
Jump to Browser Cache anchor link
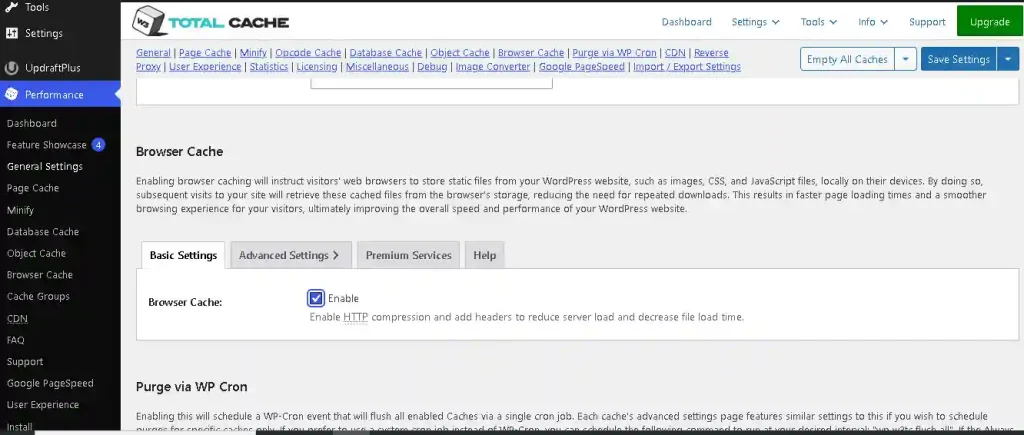click(x=531, y=53)
